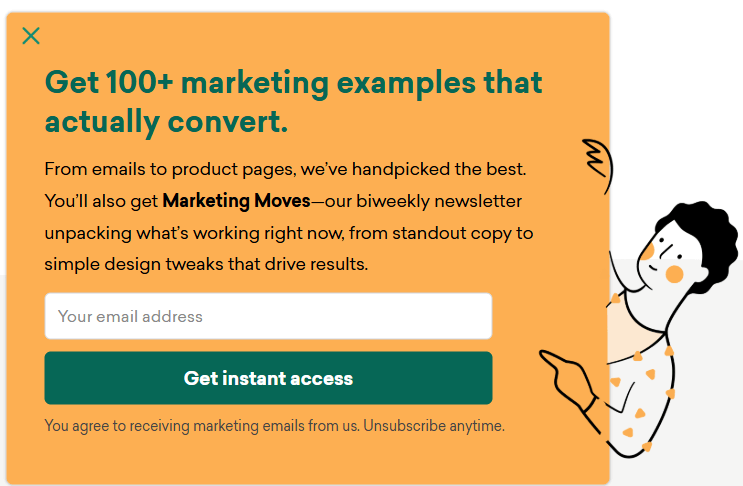Viewport: 743px width, 486px height.
Task: Click the orange cheek circle on the face
Action: [x=674, y=273]
